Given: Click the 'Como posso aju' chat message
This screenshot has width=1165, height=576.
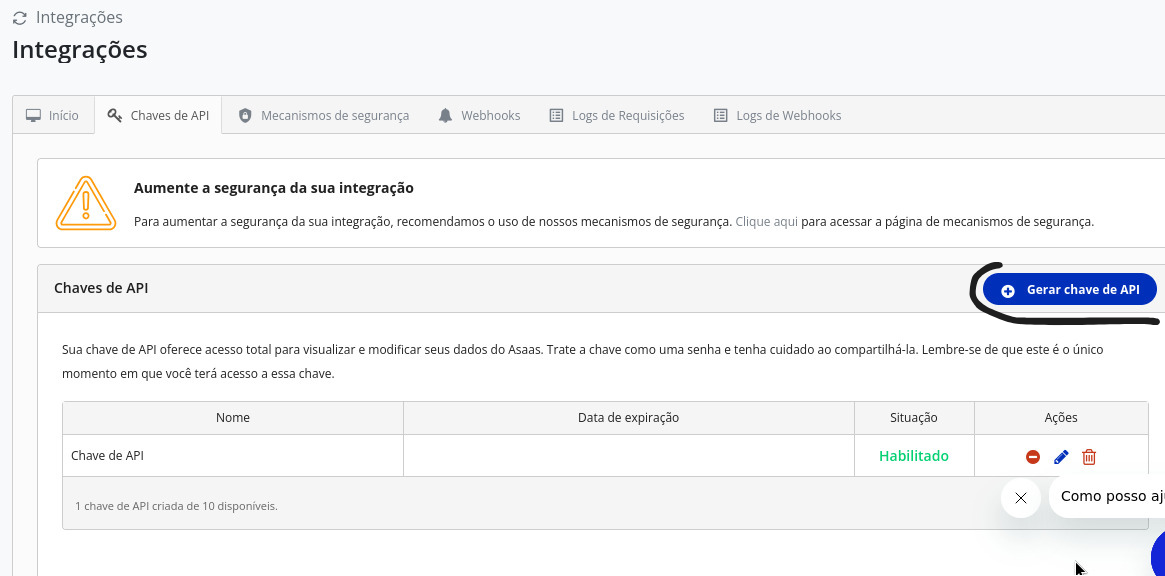Looking at the screenshot, I should (x=1110, y=496).
